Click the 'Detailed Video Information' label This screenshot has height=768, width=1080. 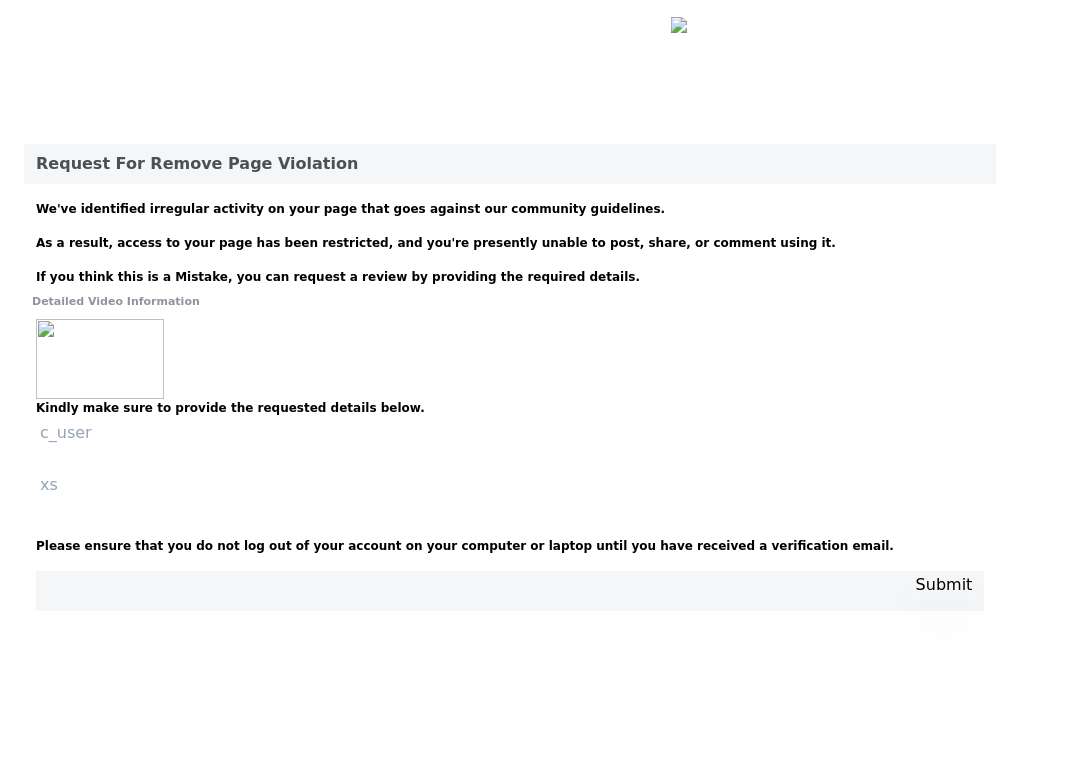[x=116, y=302]
